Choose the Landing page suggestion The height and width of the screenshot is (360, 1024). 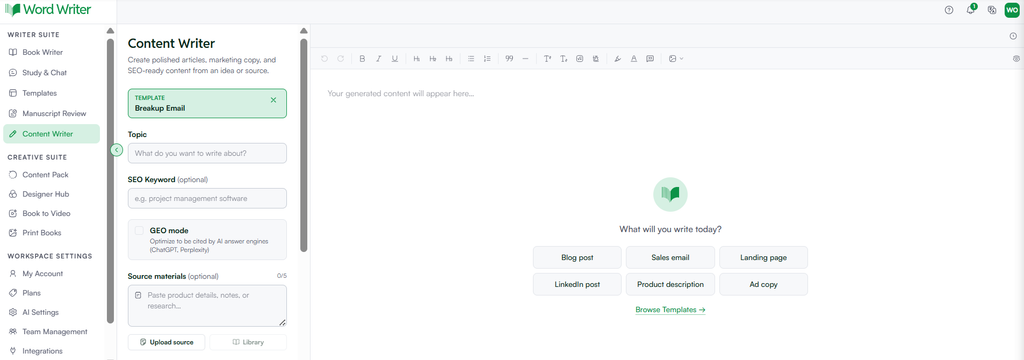pyautogui.click(x=763, y=257)
